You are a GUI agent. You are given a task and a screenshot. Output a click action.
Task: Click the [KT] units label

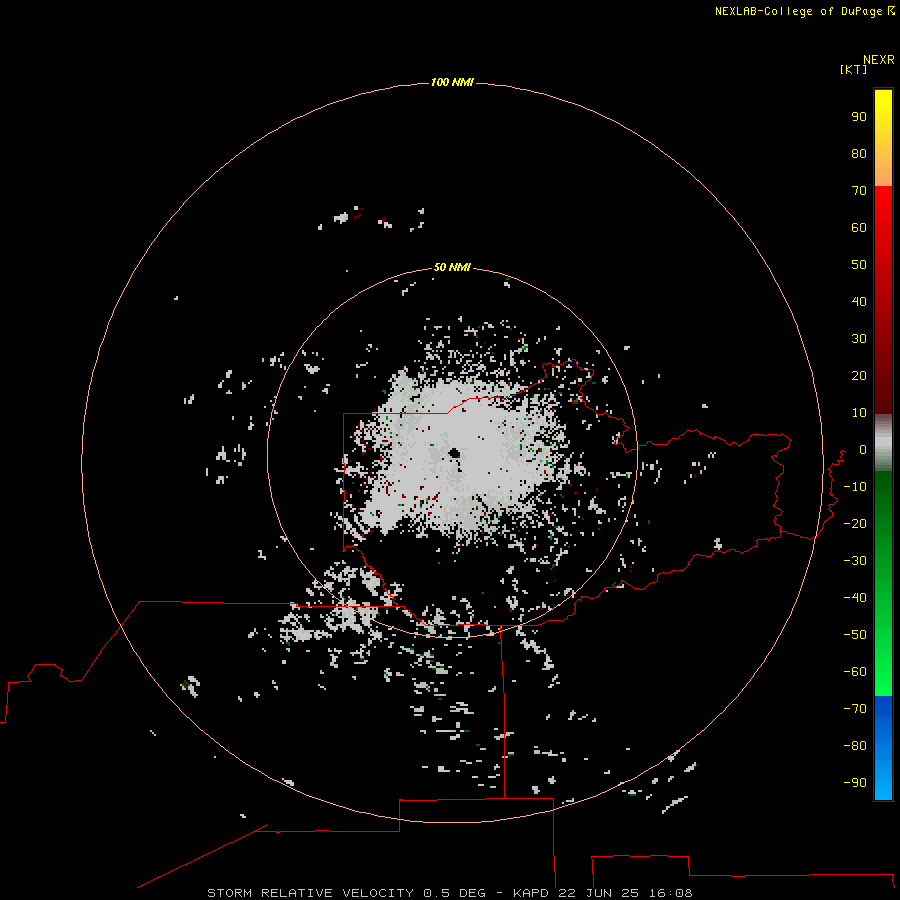(853, 69)
